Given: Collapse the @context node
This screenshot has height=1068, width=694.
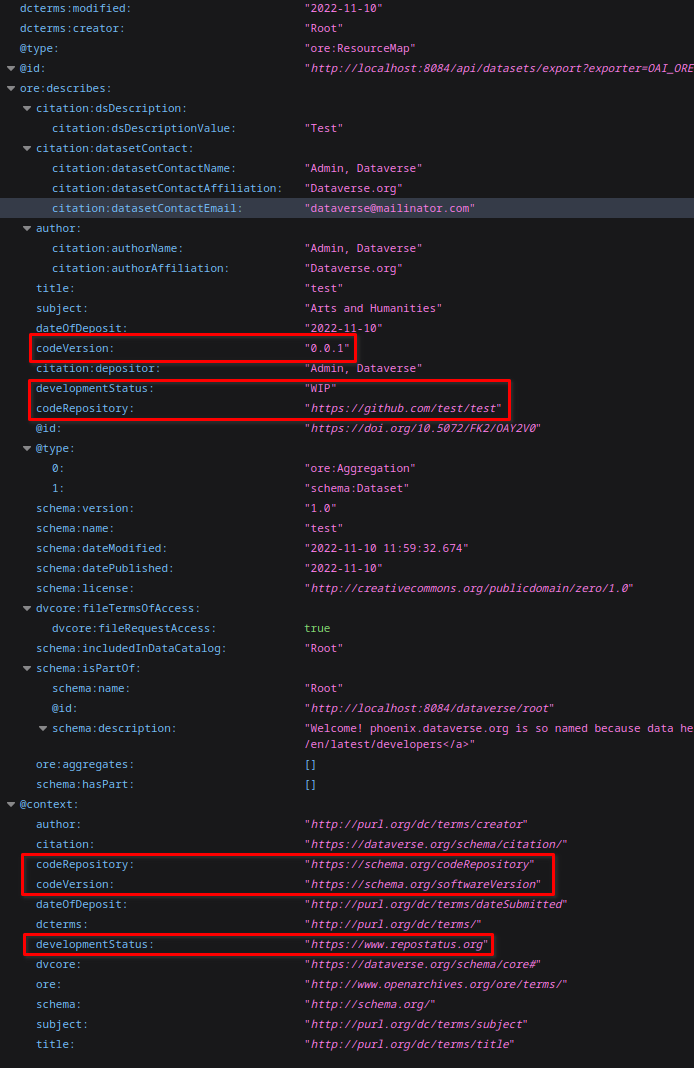Looking at the screenshot, I should [11, 804].
